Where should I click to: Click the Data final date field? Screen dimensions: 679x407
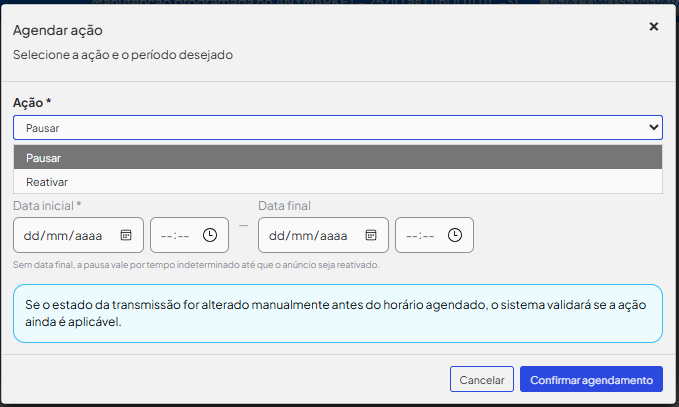323,235
